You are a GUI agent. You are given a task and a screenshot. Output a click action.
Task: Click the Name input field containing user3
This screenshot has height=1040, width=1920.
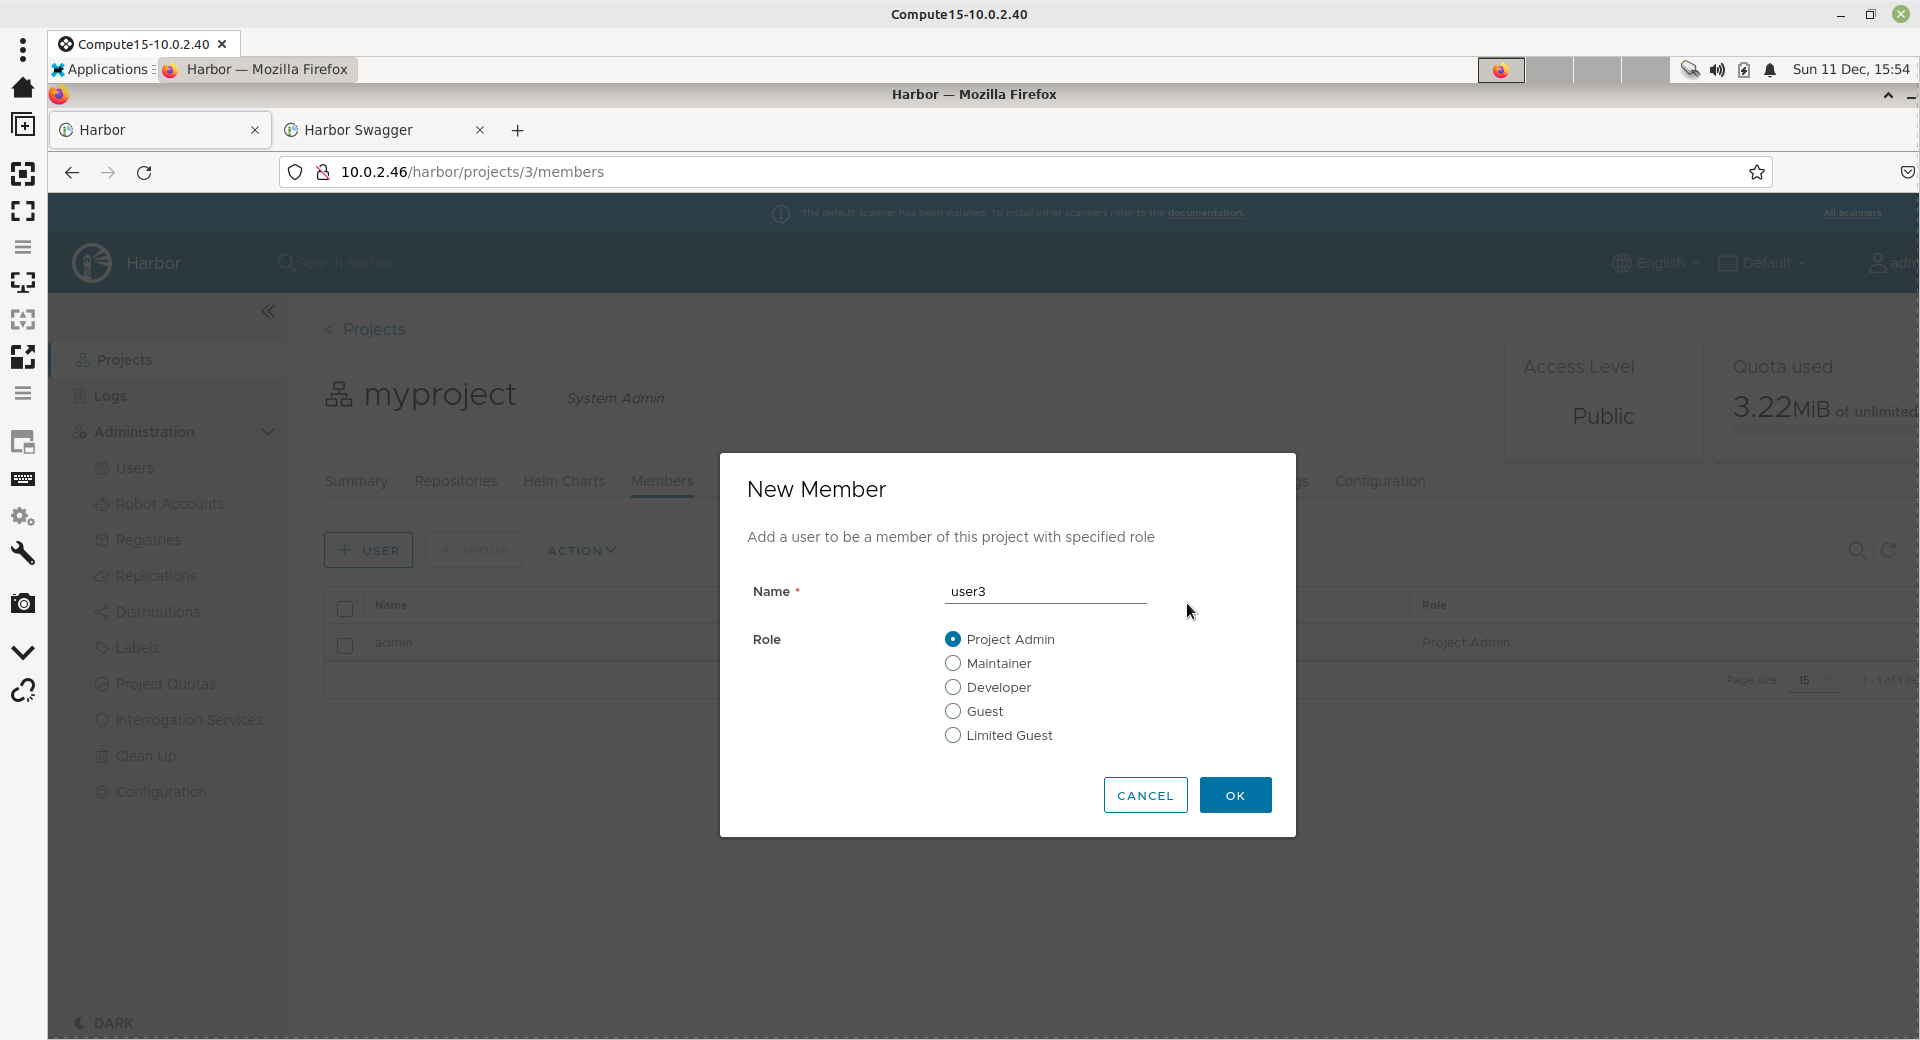1045,591
